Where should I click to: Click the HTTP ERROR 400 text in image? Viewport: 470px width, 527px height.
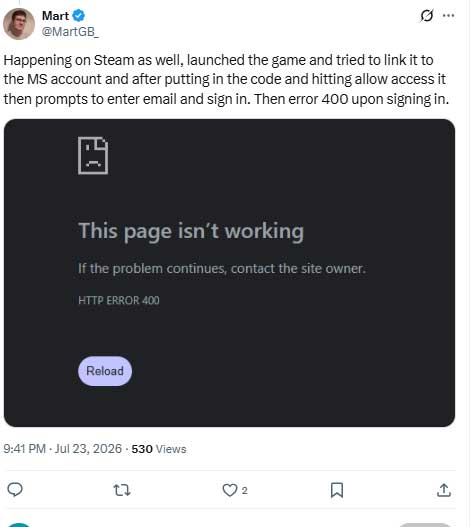[x=119, y=300]
